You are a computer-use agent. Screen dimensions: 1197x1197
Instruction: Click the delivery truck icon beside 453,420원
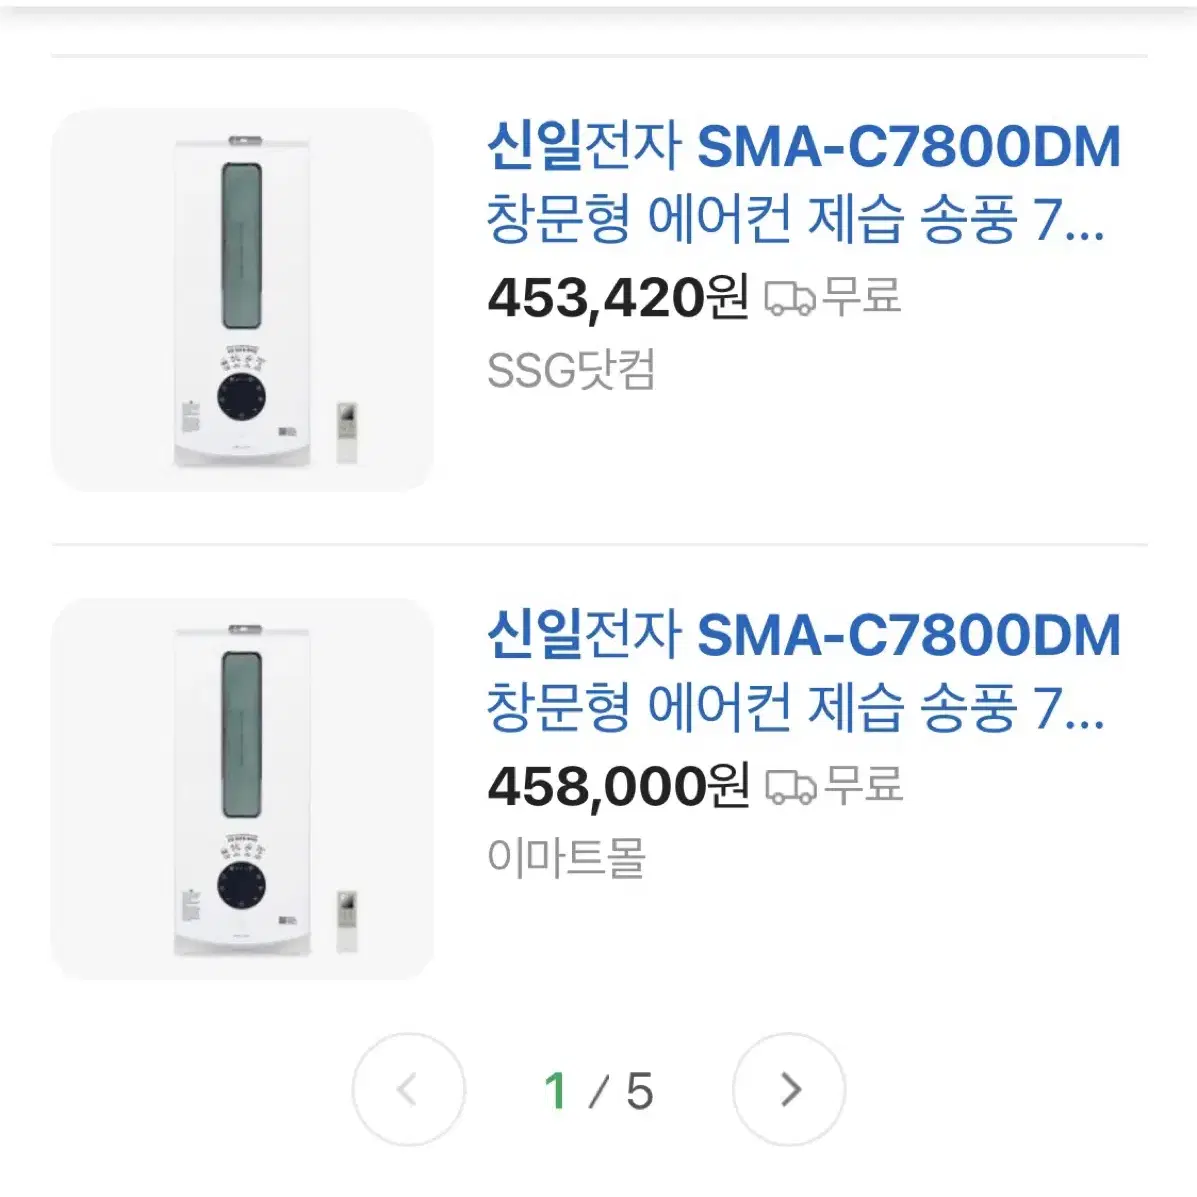click(790, 298)
